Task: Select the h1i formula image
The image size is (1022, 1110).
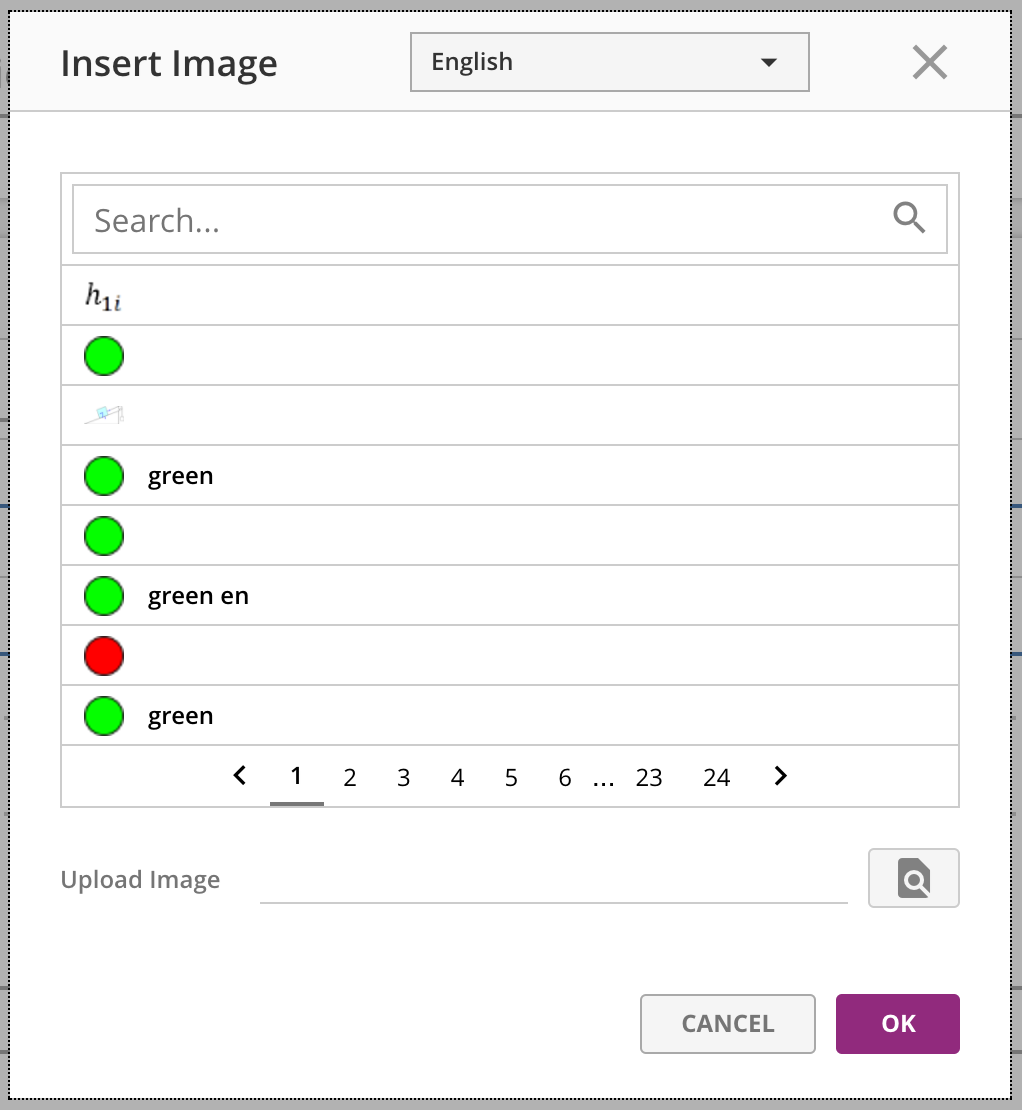Action: click(x=104, y=296)
